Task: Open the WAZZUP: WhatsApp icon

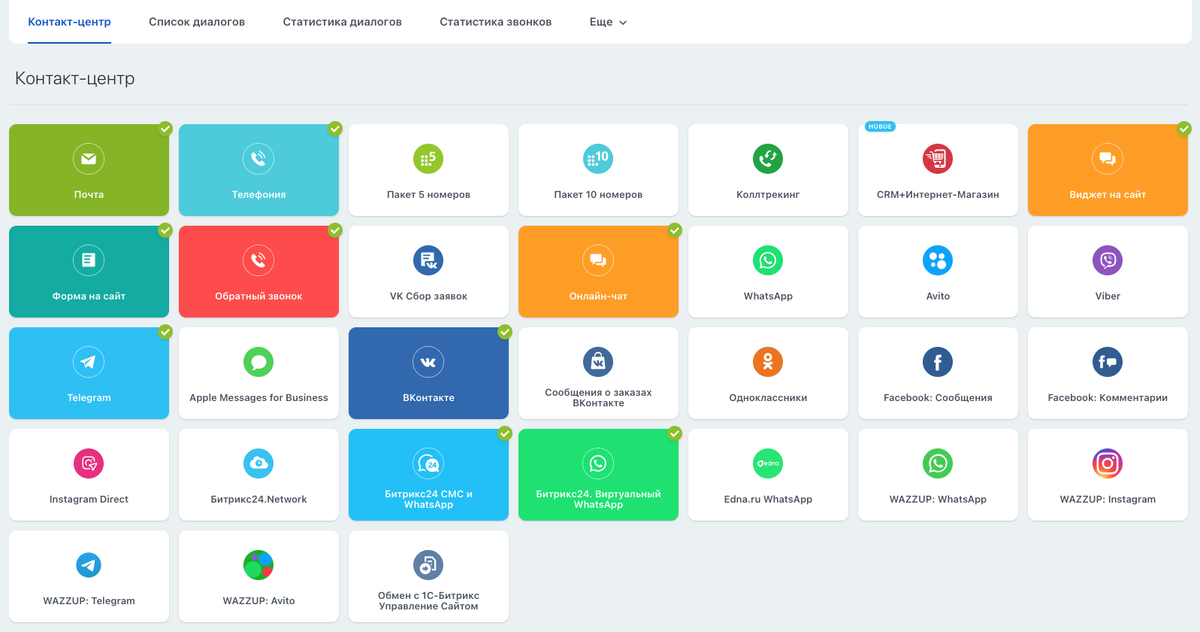Action: tap(938, 463)
